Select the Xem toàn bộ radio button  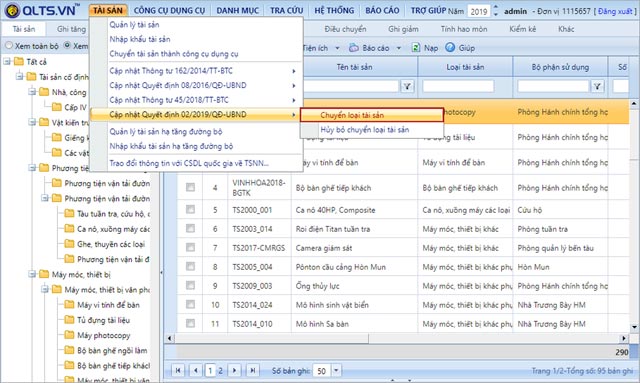(9, 45)
